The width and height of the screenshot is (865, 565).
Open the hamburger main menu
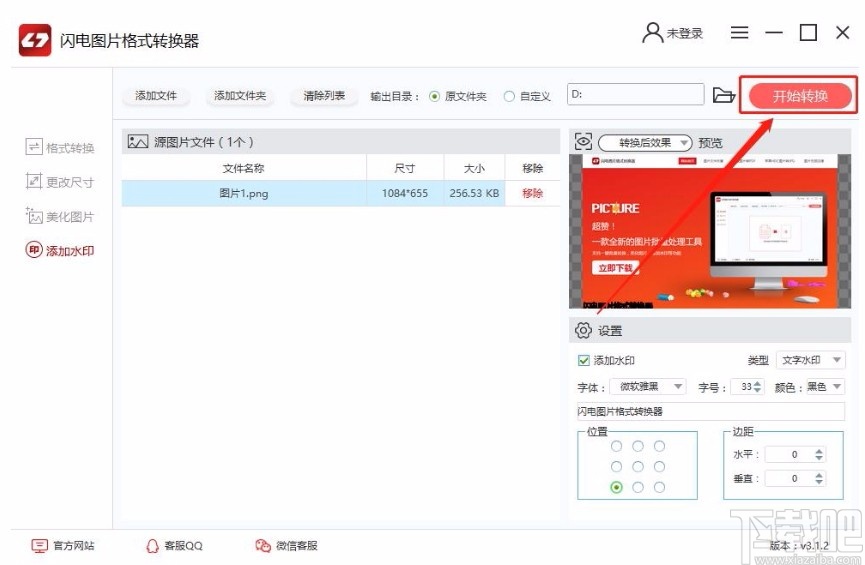[x=739, y=33]
